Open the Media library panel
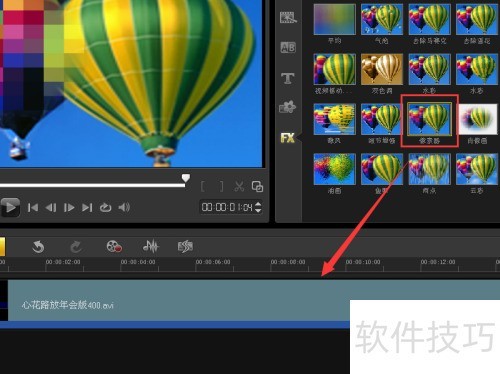The height and width of the screenshot is (374, 500). click(x=288, y=17)
